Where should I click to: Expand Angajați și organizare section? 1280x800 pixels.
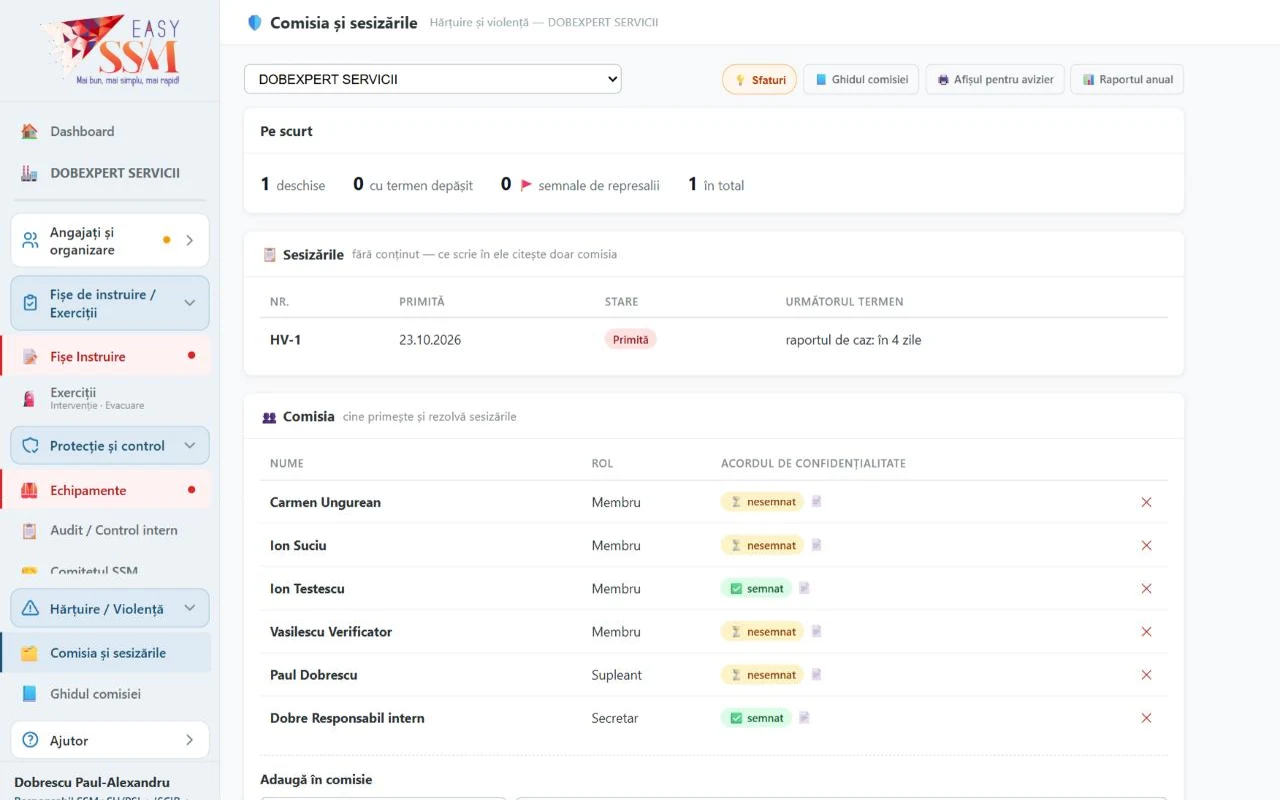point(110,241)
